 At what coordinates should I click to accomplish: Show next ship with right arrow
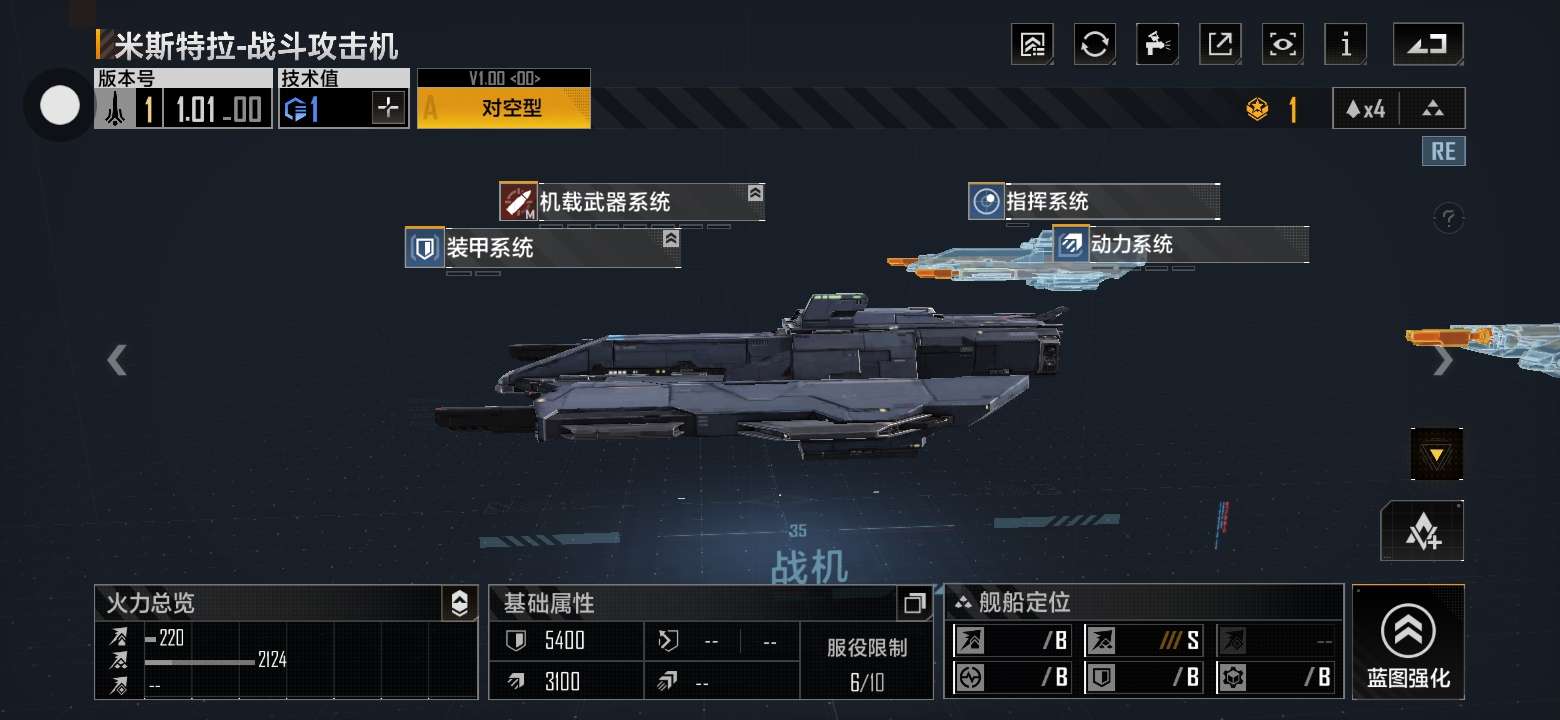(1442, 360)
